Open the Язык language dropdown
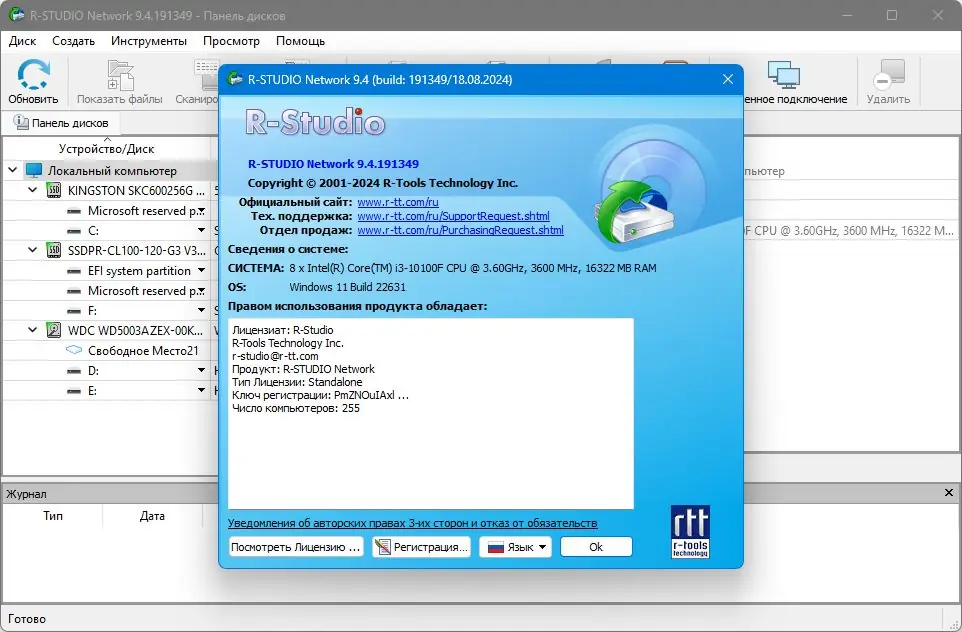Screen dimensions: 962x632 pyautogui.click(x=515, y=547)
